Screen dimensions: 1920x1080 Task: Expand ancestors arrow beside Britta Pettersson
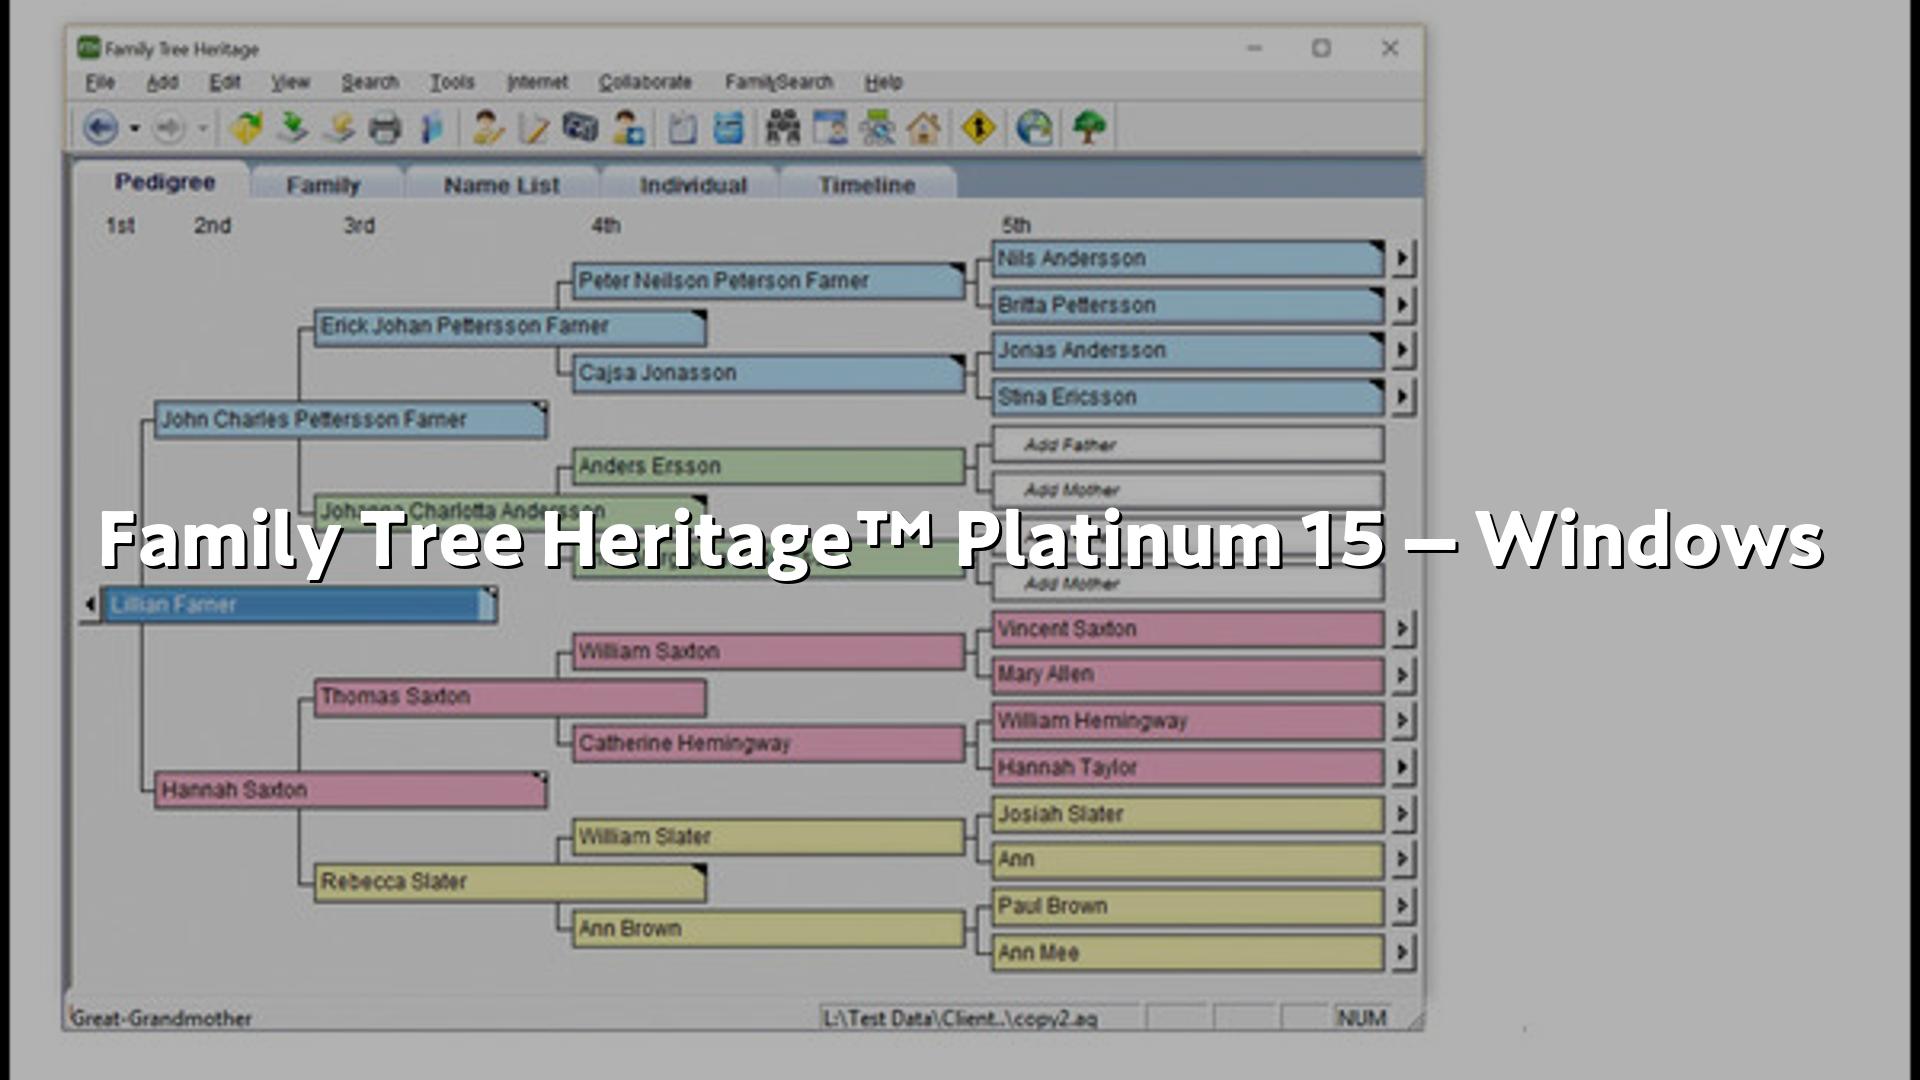click(1402, 304)
